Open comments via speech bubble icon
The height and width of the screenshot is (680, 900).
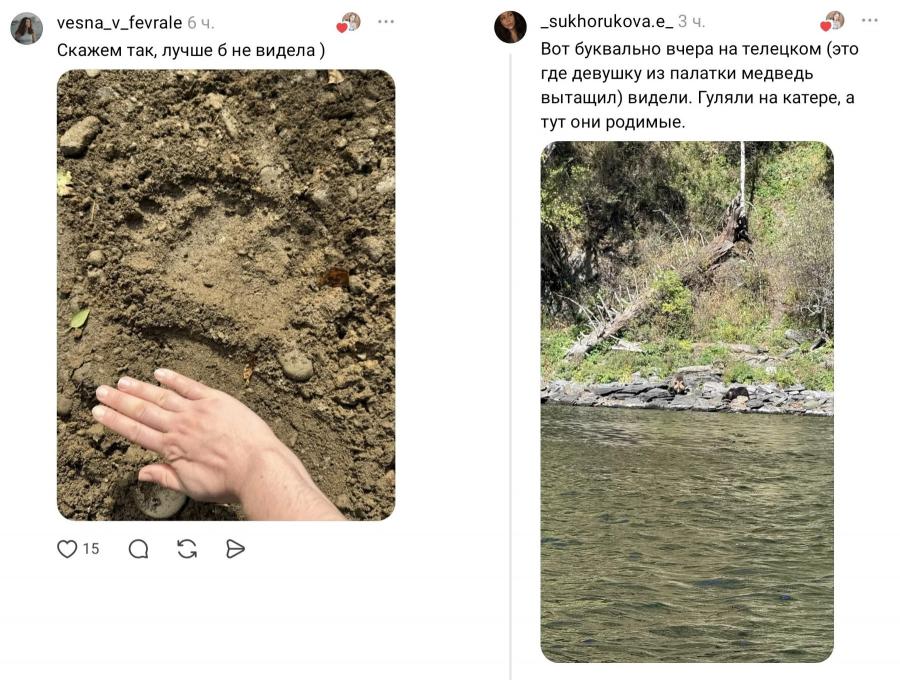pyautogui.click(x=138, y=549)
